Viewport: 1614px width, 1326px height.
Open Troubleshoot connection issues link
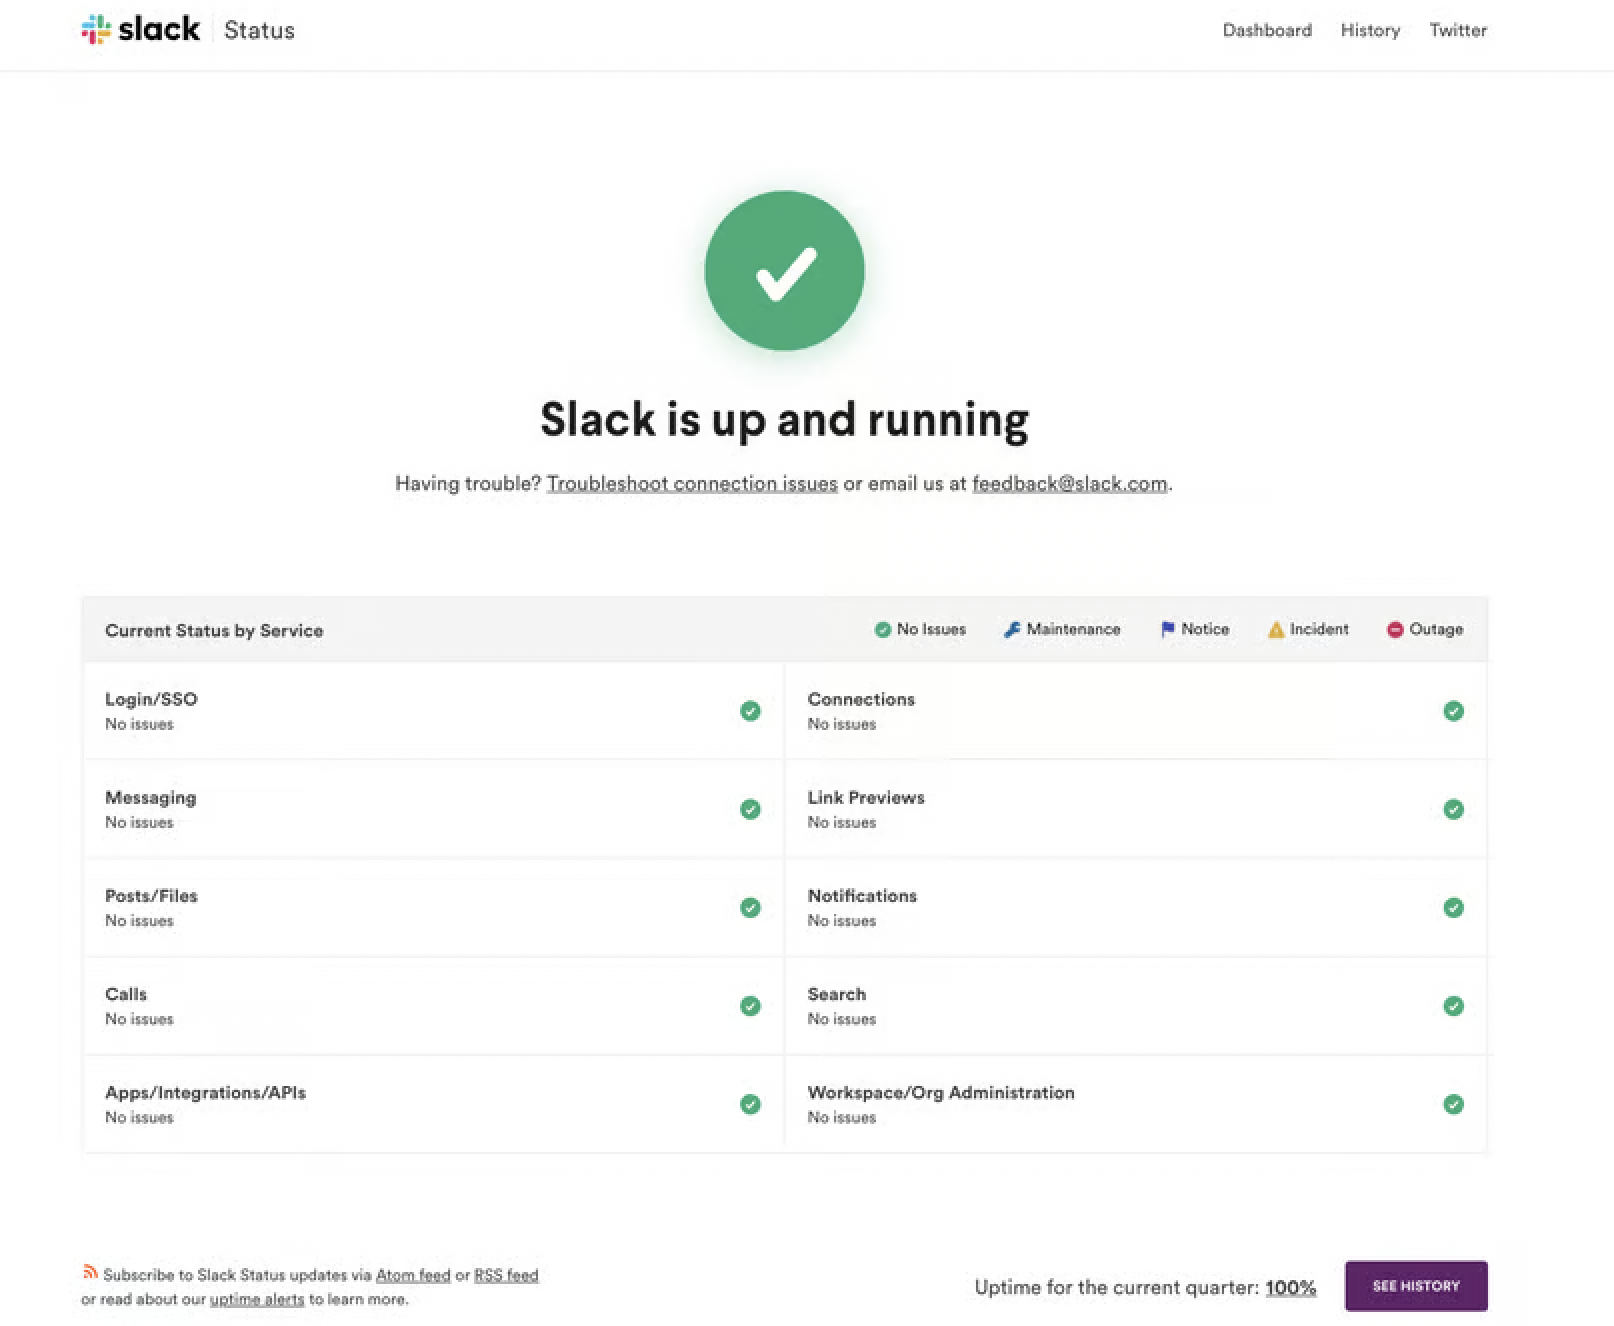[692, 484]
